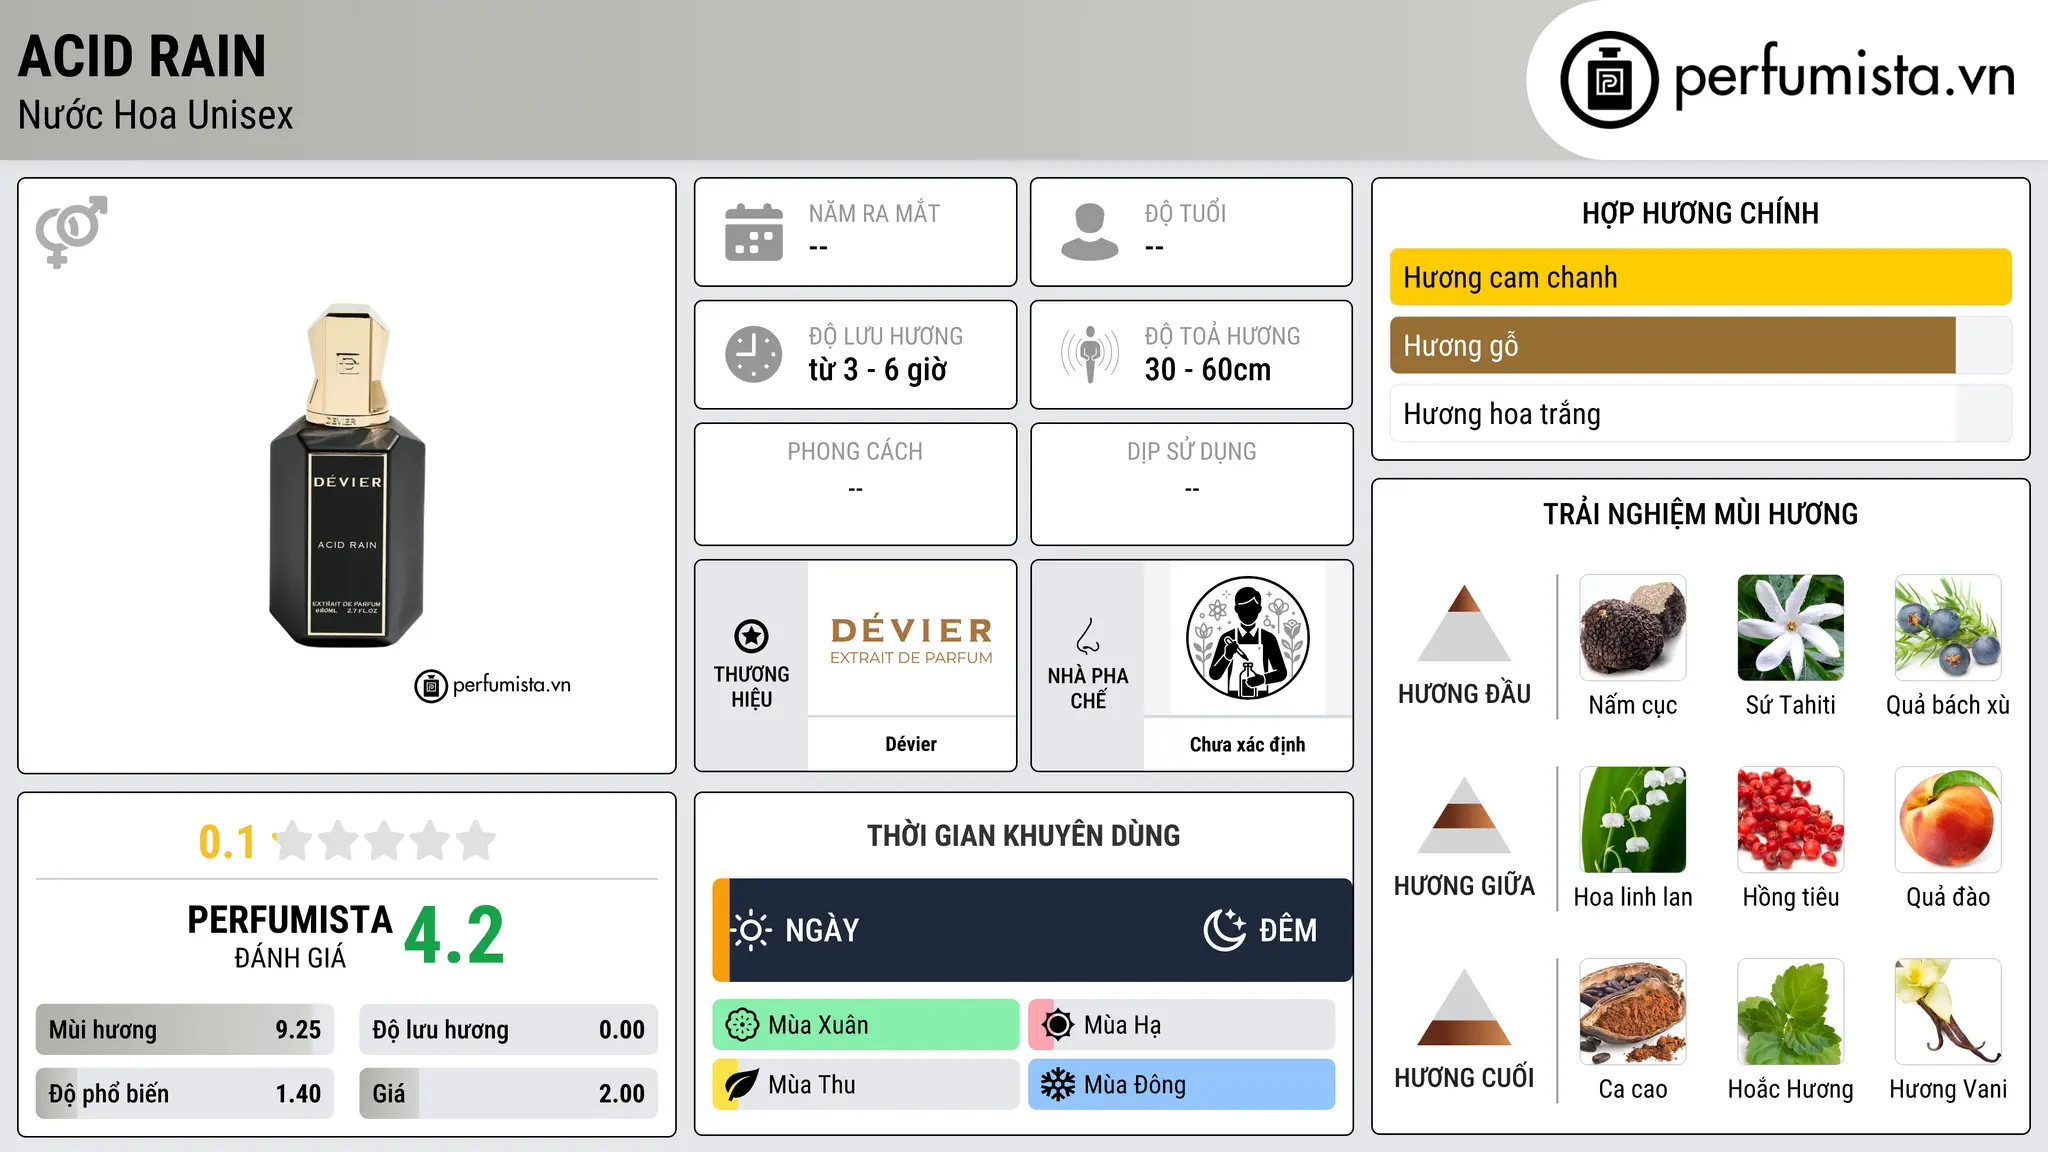Open the Sứ Tahiti note image

(x=1791, y=628)
